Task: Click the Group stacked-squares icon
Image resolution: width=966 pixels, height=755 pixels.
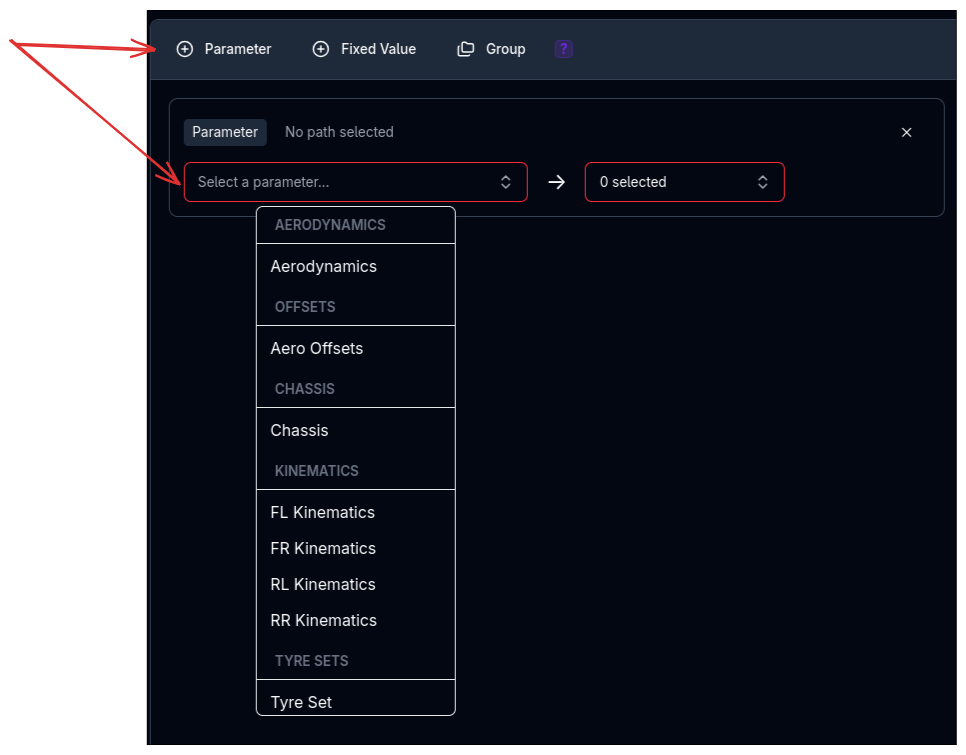Action: point(466,49)
